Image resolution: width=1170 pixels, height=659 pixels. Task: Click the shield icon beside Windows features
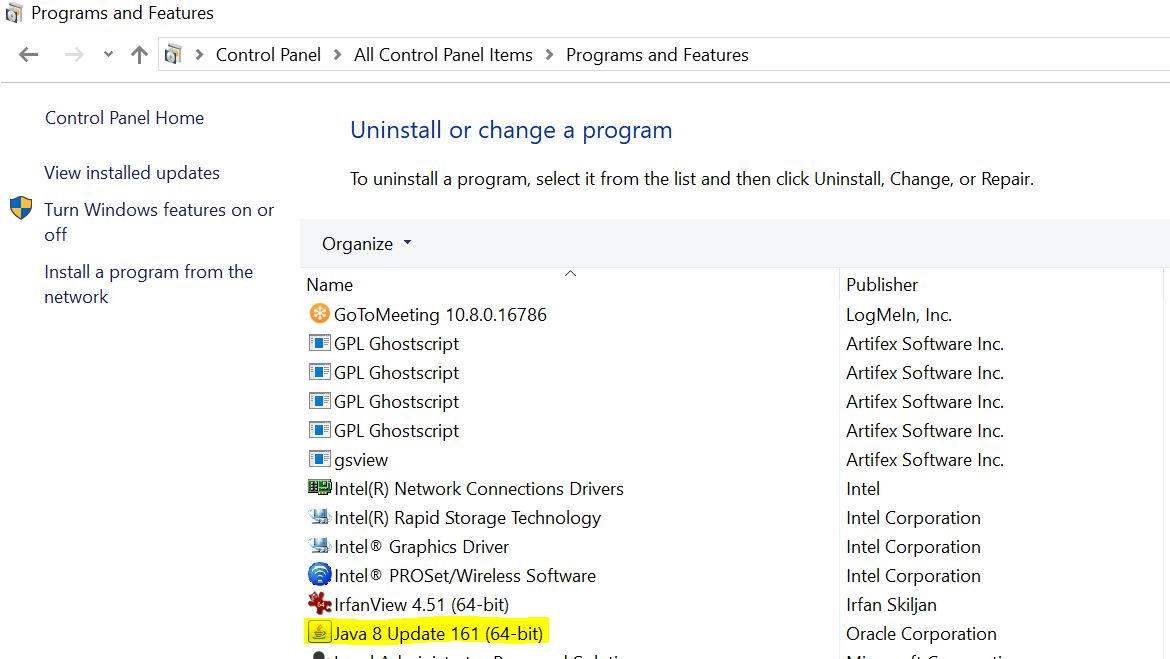tap(21, 208)
